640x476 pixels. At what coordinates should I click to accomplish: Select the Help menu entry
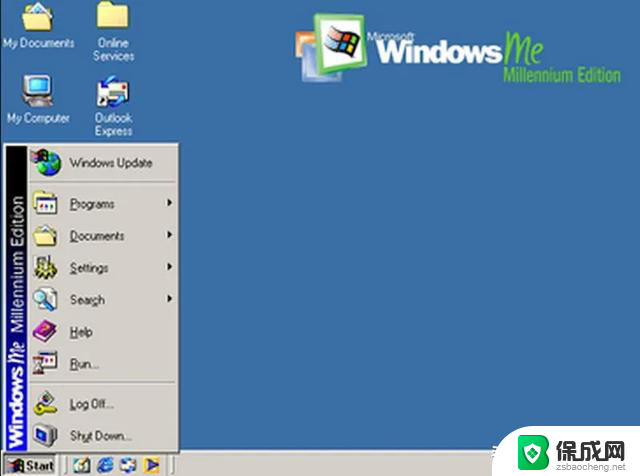point(103,331)
